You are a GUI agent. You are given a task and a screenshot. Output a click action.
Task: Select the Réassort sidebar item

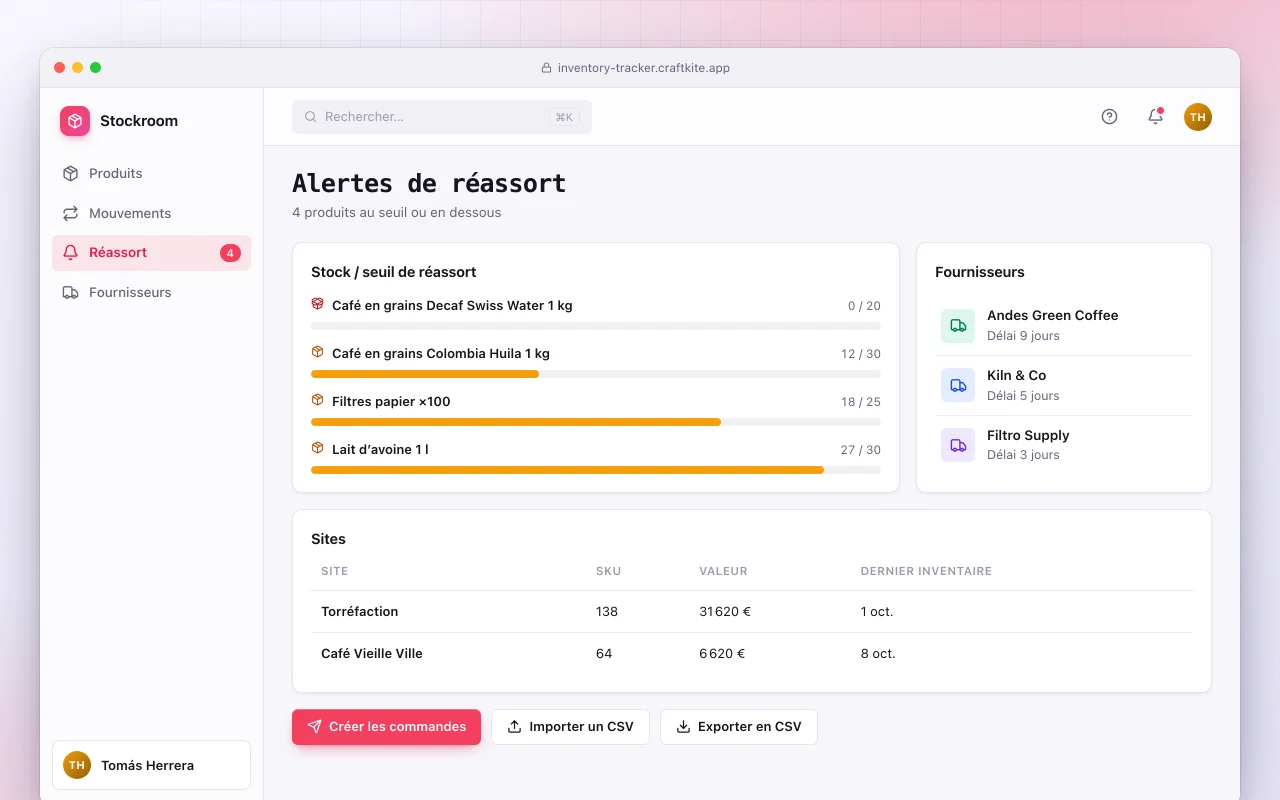[x=151, y=253]
